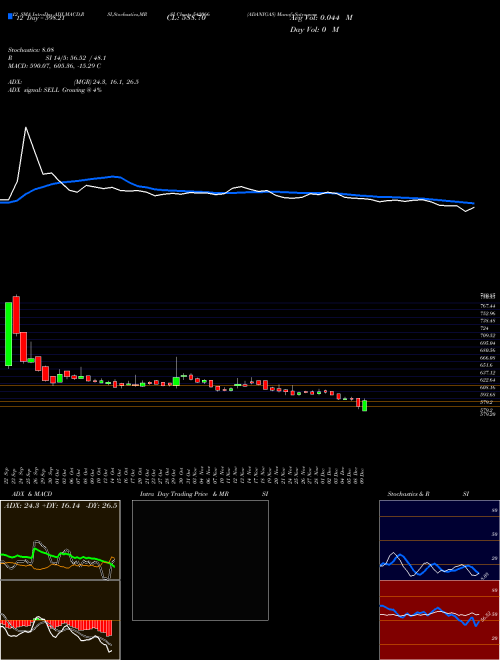500x660 pixels.
Task: Click the 651.6 price axis label
Action: tap(486, 365)
